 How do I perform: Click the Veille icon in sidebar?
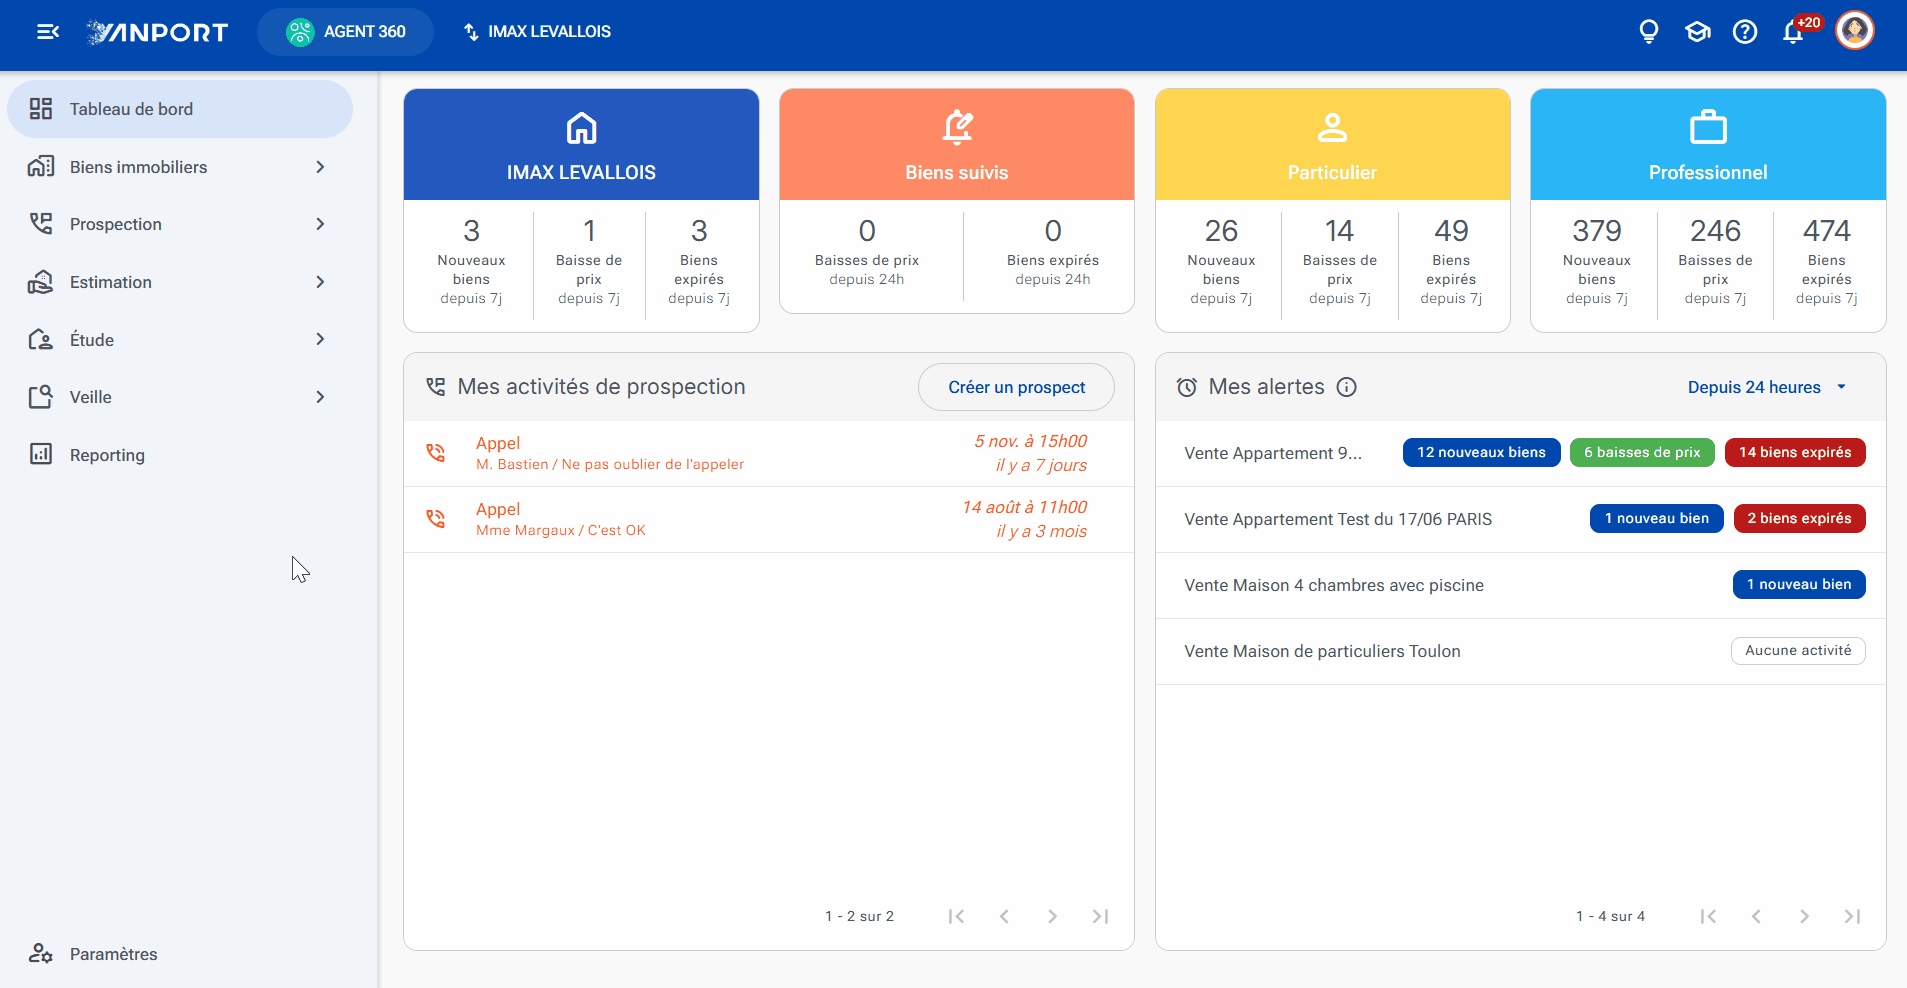point(41,397)
